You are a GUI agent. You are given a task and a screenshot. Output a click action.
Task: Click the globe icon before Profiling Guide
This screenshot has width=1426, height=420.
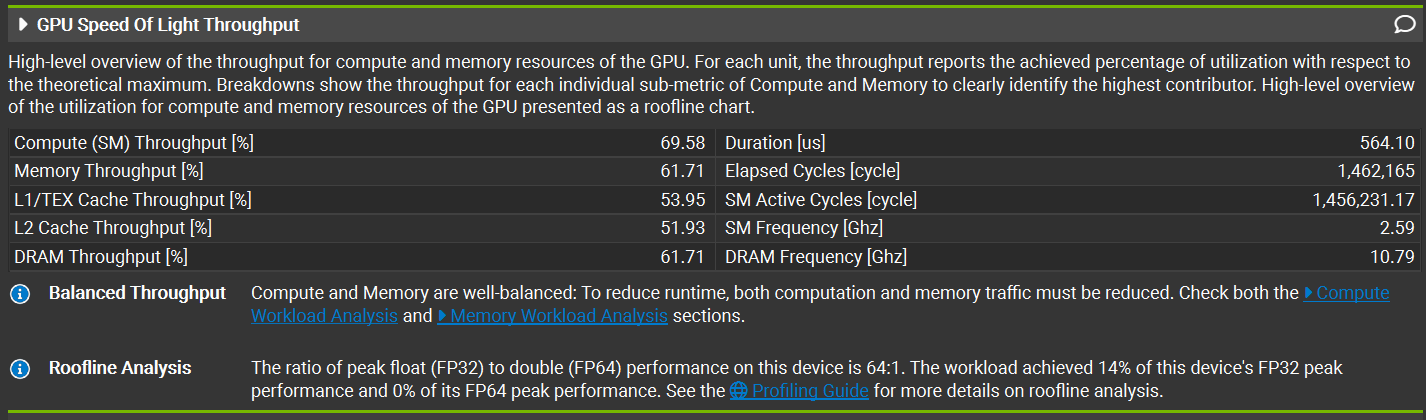coord(739,391)
